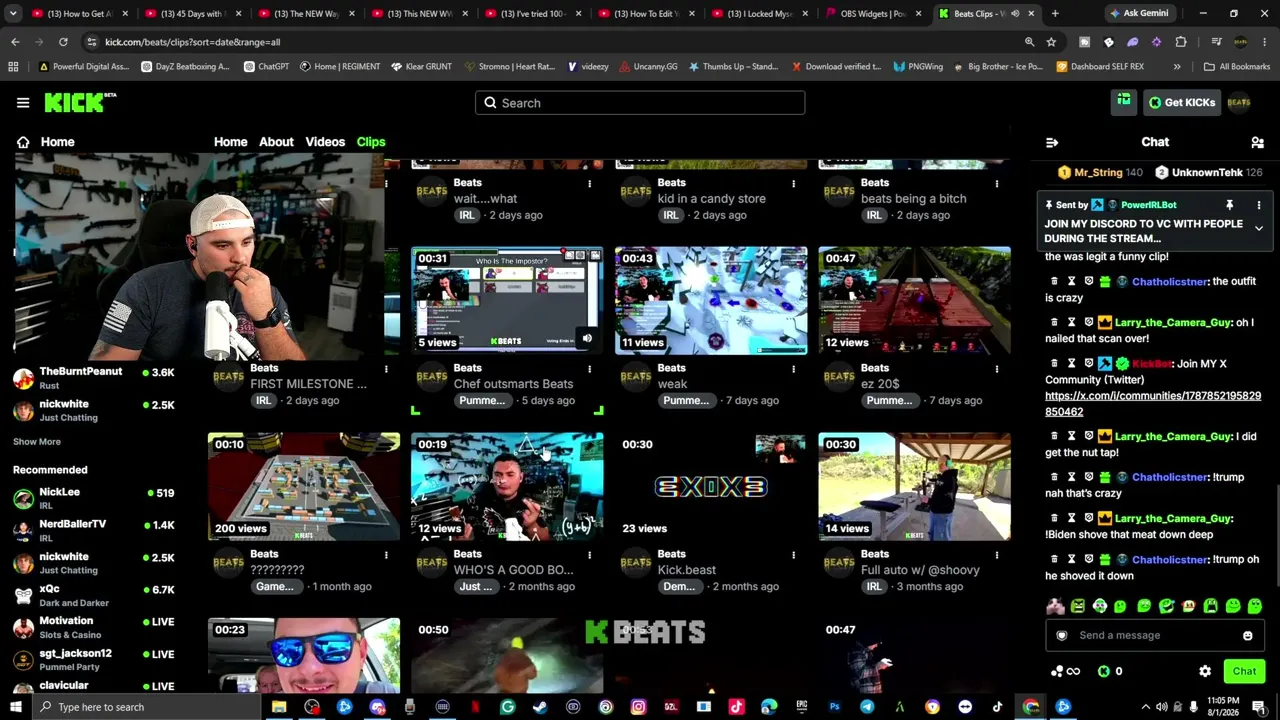Screen dimensions: 1280x720
Task: Switch to the Videos channel tab
Action: [x=325, y=142]
